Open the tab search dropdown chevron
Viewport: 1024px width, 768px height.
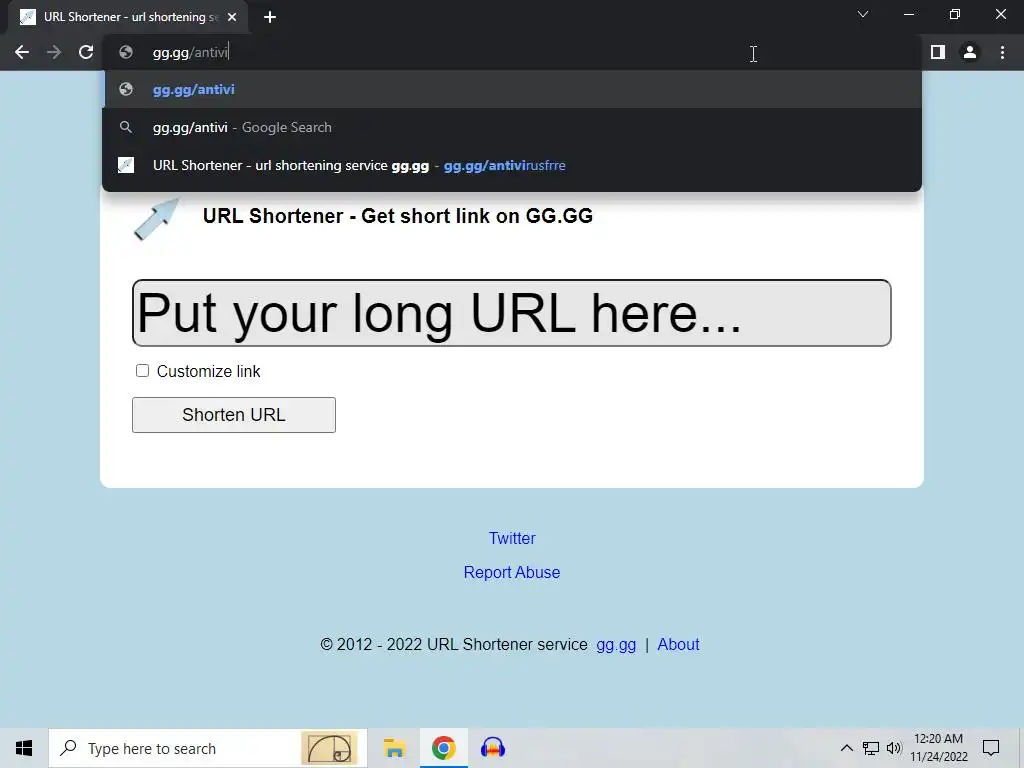(863, 14)
